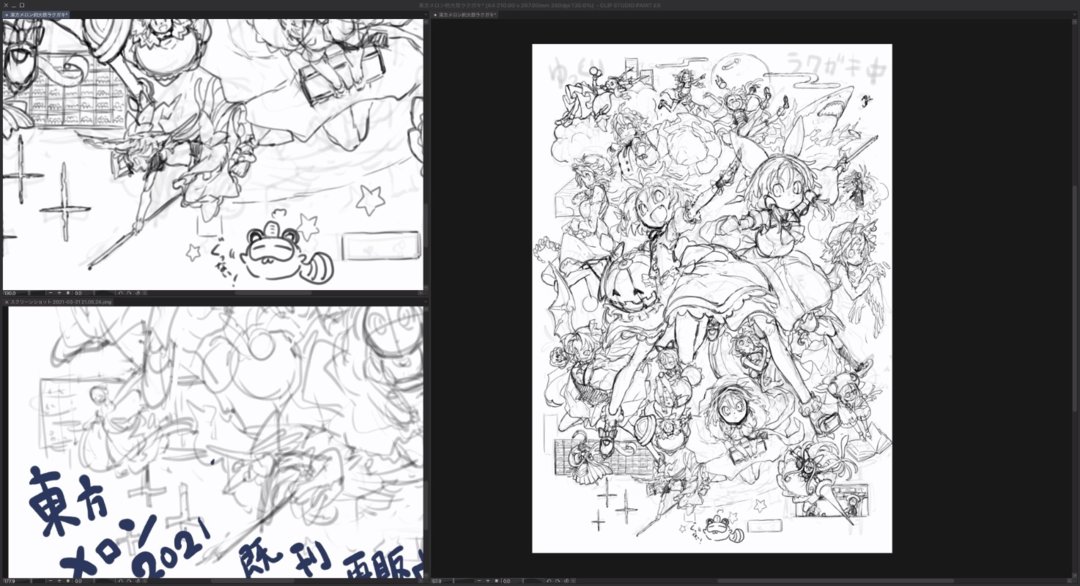Click zoom in in top-left pane status bar
This screenshot has width=1080, height=586.
(x=59, y=293)
